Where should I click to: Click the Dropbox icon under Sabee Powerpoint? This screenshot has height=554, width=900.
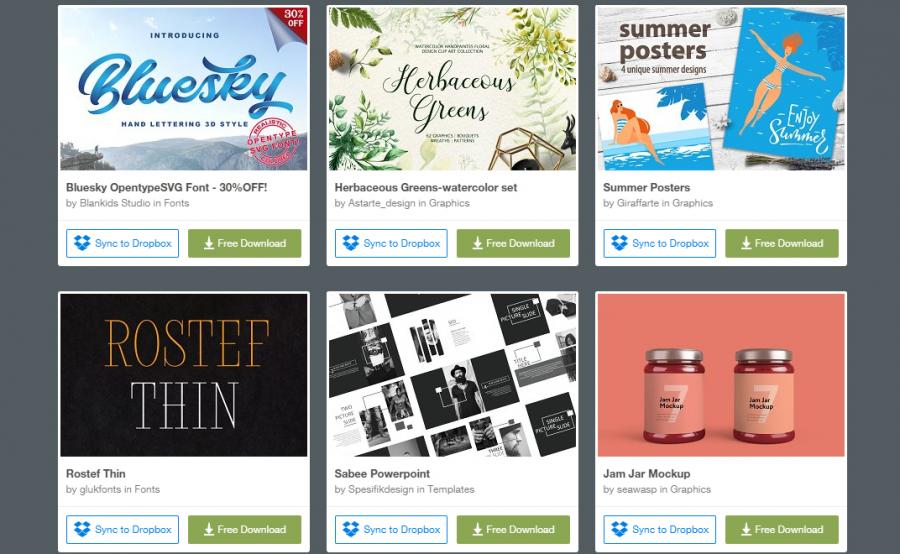pos(351,529)
